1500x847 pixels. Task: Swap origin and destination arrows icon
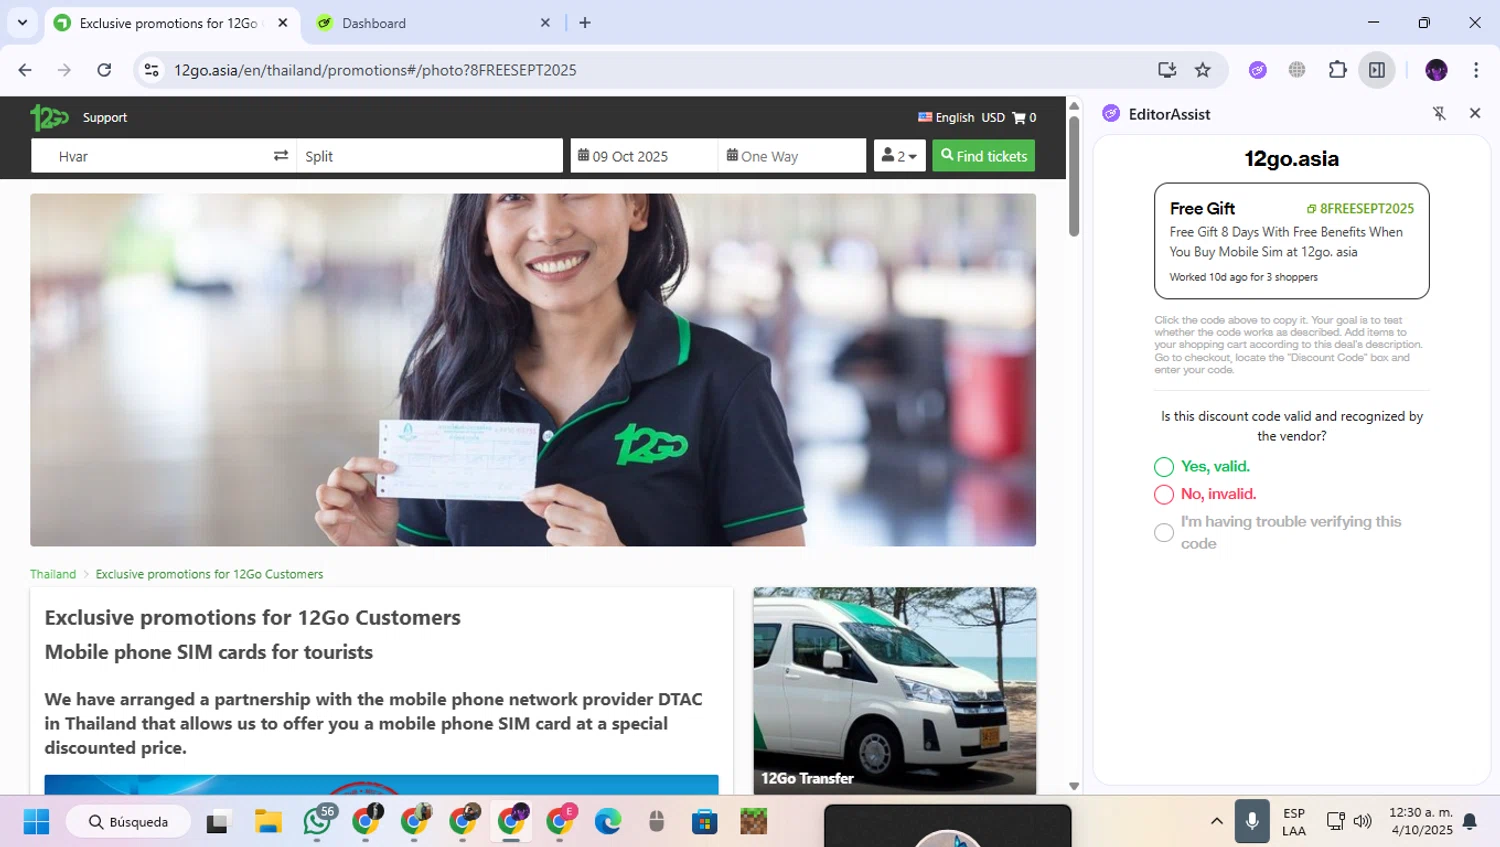point(281,156)
